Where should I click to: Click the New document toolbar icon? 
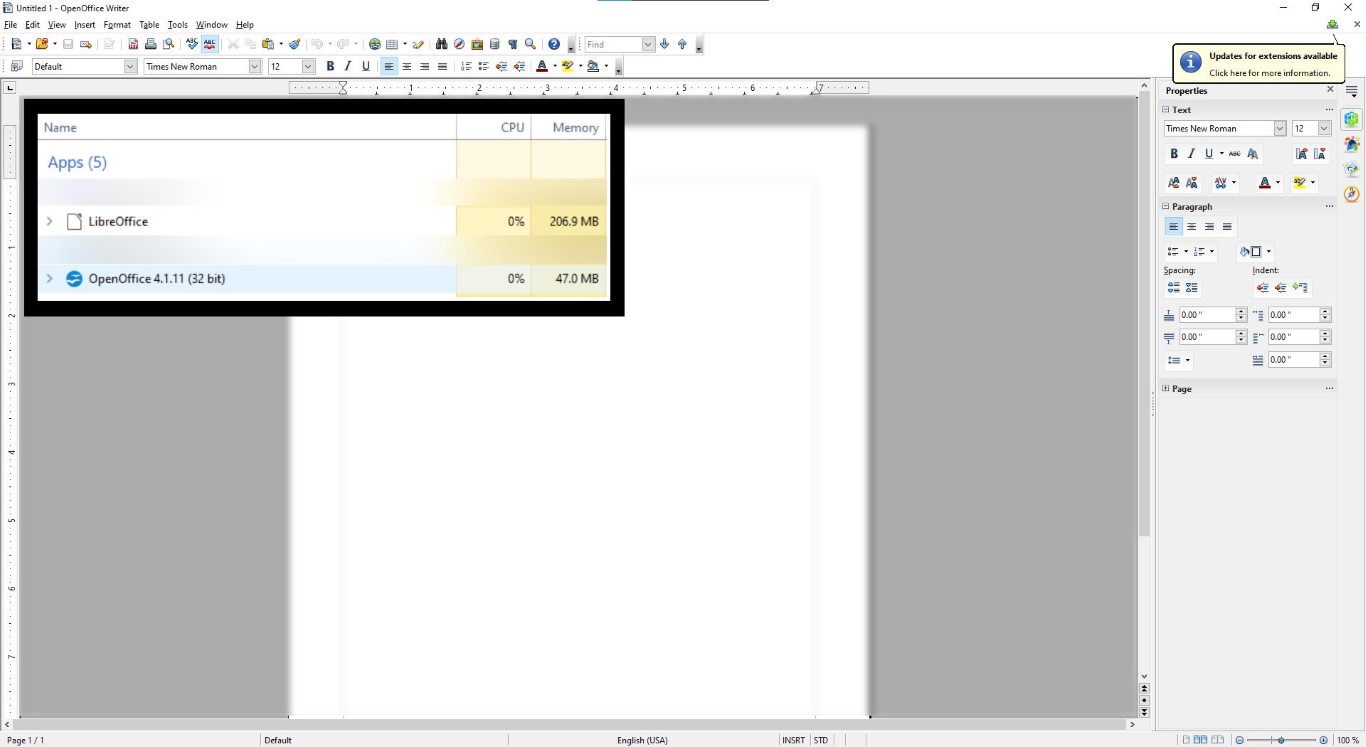[x=16, y=44]
